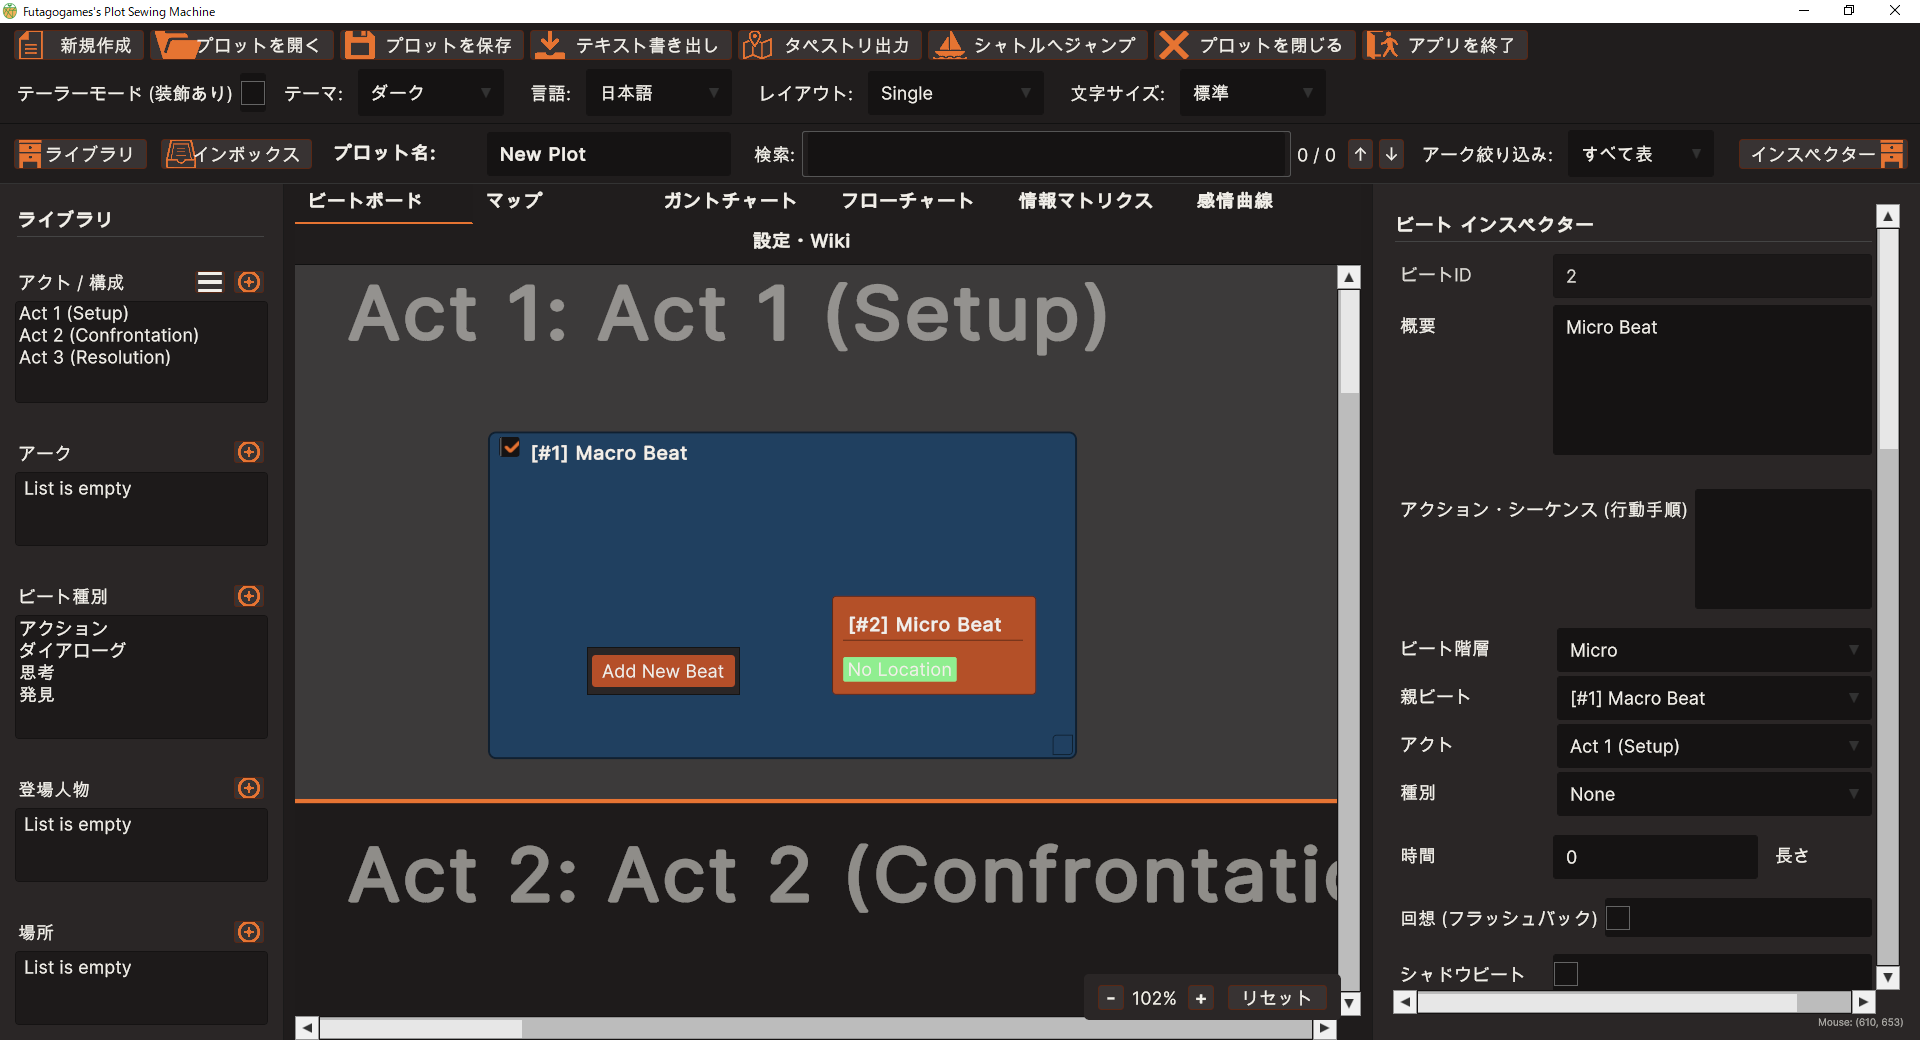1920x1040 pixels.
Task: Open the テーマ theme dropdown
Action: 431,93
